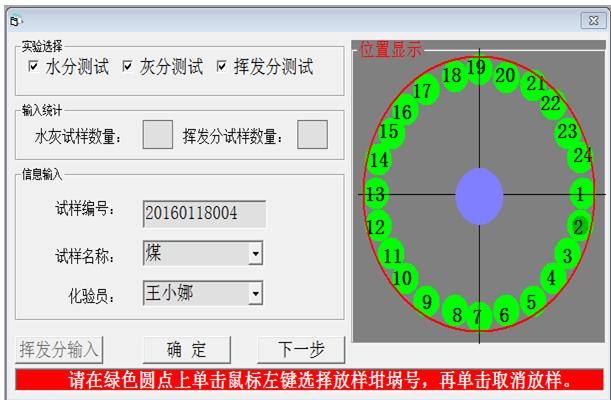Select crucible position 19 green dot

tap(479, 70)
